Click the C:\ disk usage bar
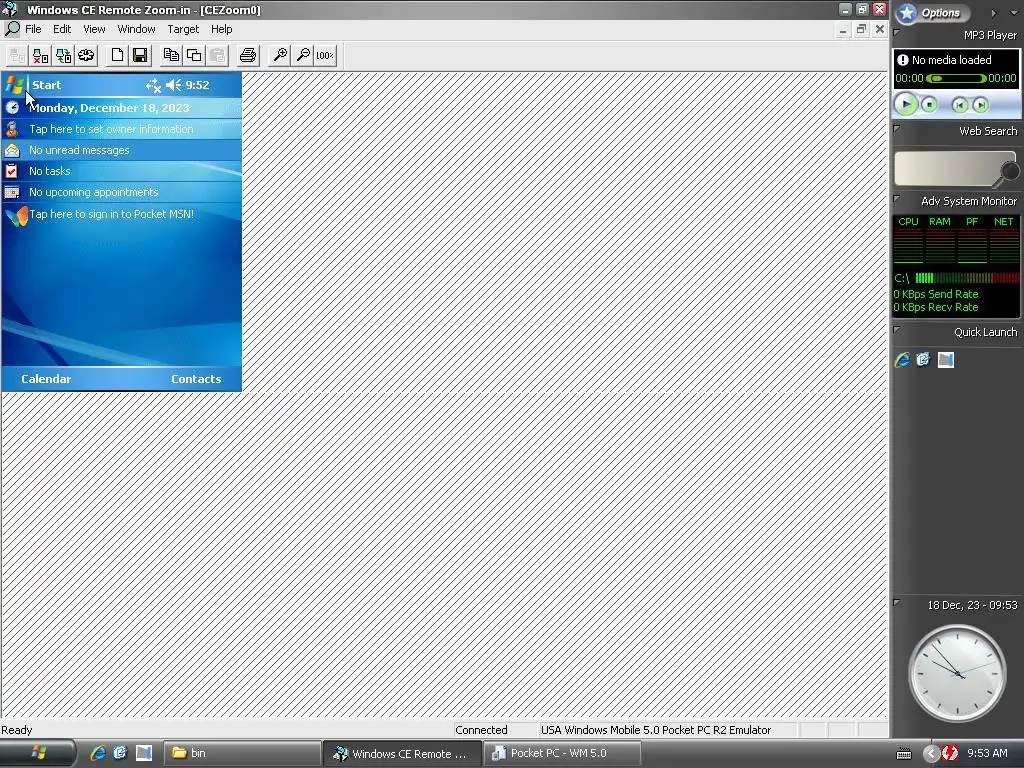1024x768 pixels. coord(967,278)
